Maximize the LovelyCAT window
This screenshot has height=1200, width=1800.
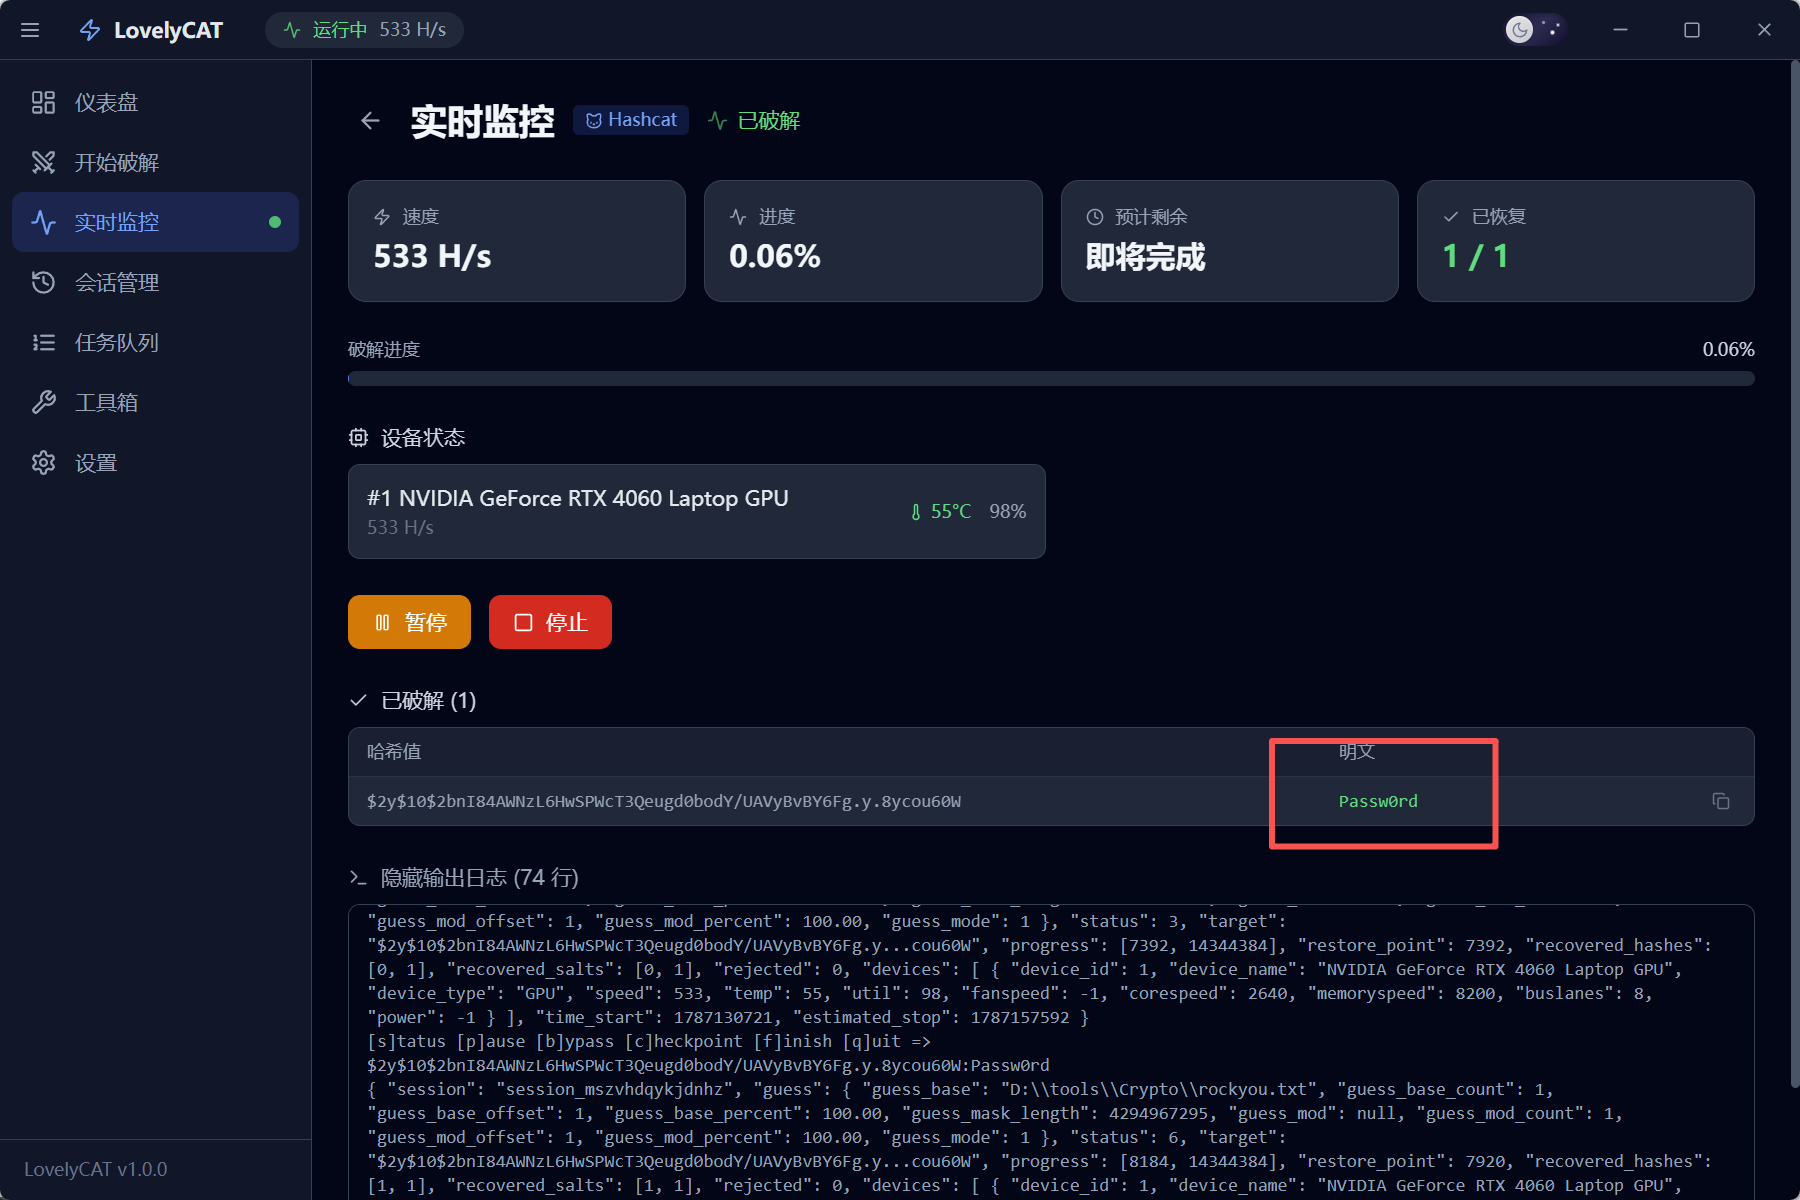coord(1692,30)
